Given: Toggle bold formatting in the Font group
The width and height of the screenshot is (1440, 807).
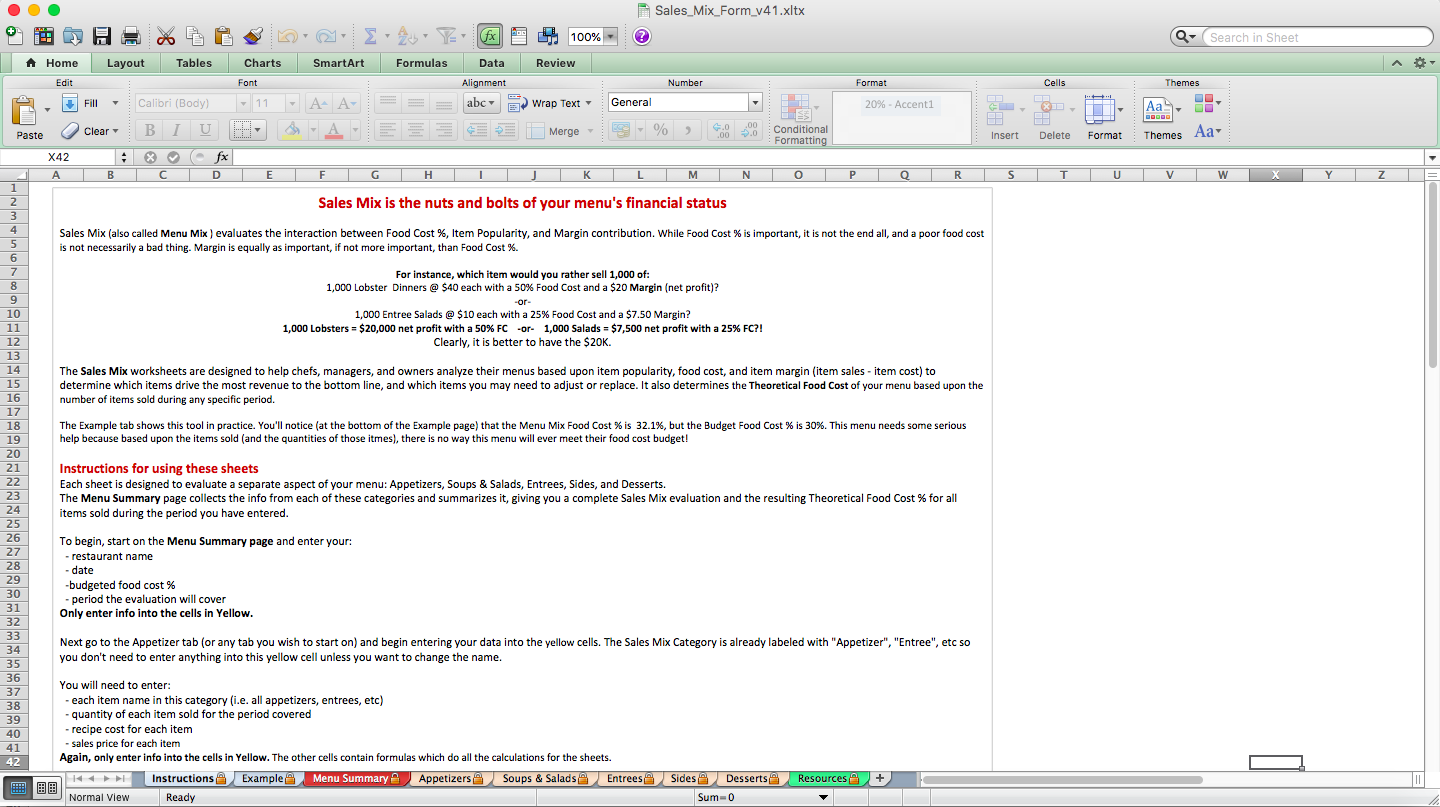Looking at the screenshot, I should pyautogui.click(x=149, y=130).
